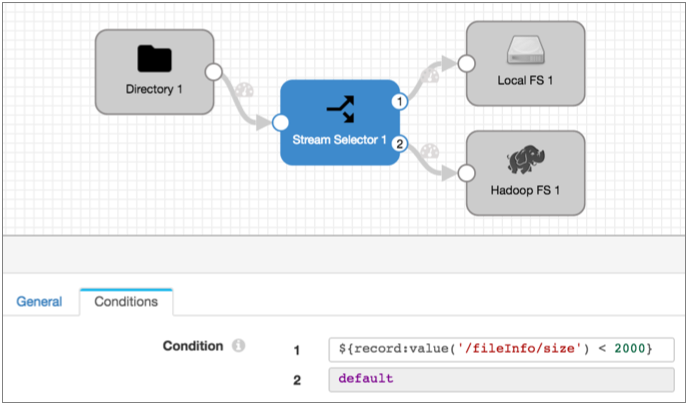Click the folder icon in Directory 1

tap(154, 58)
